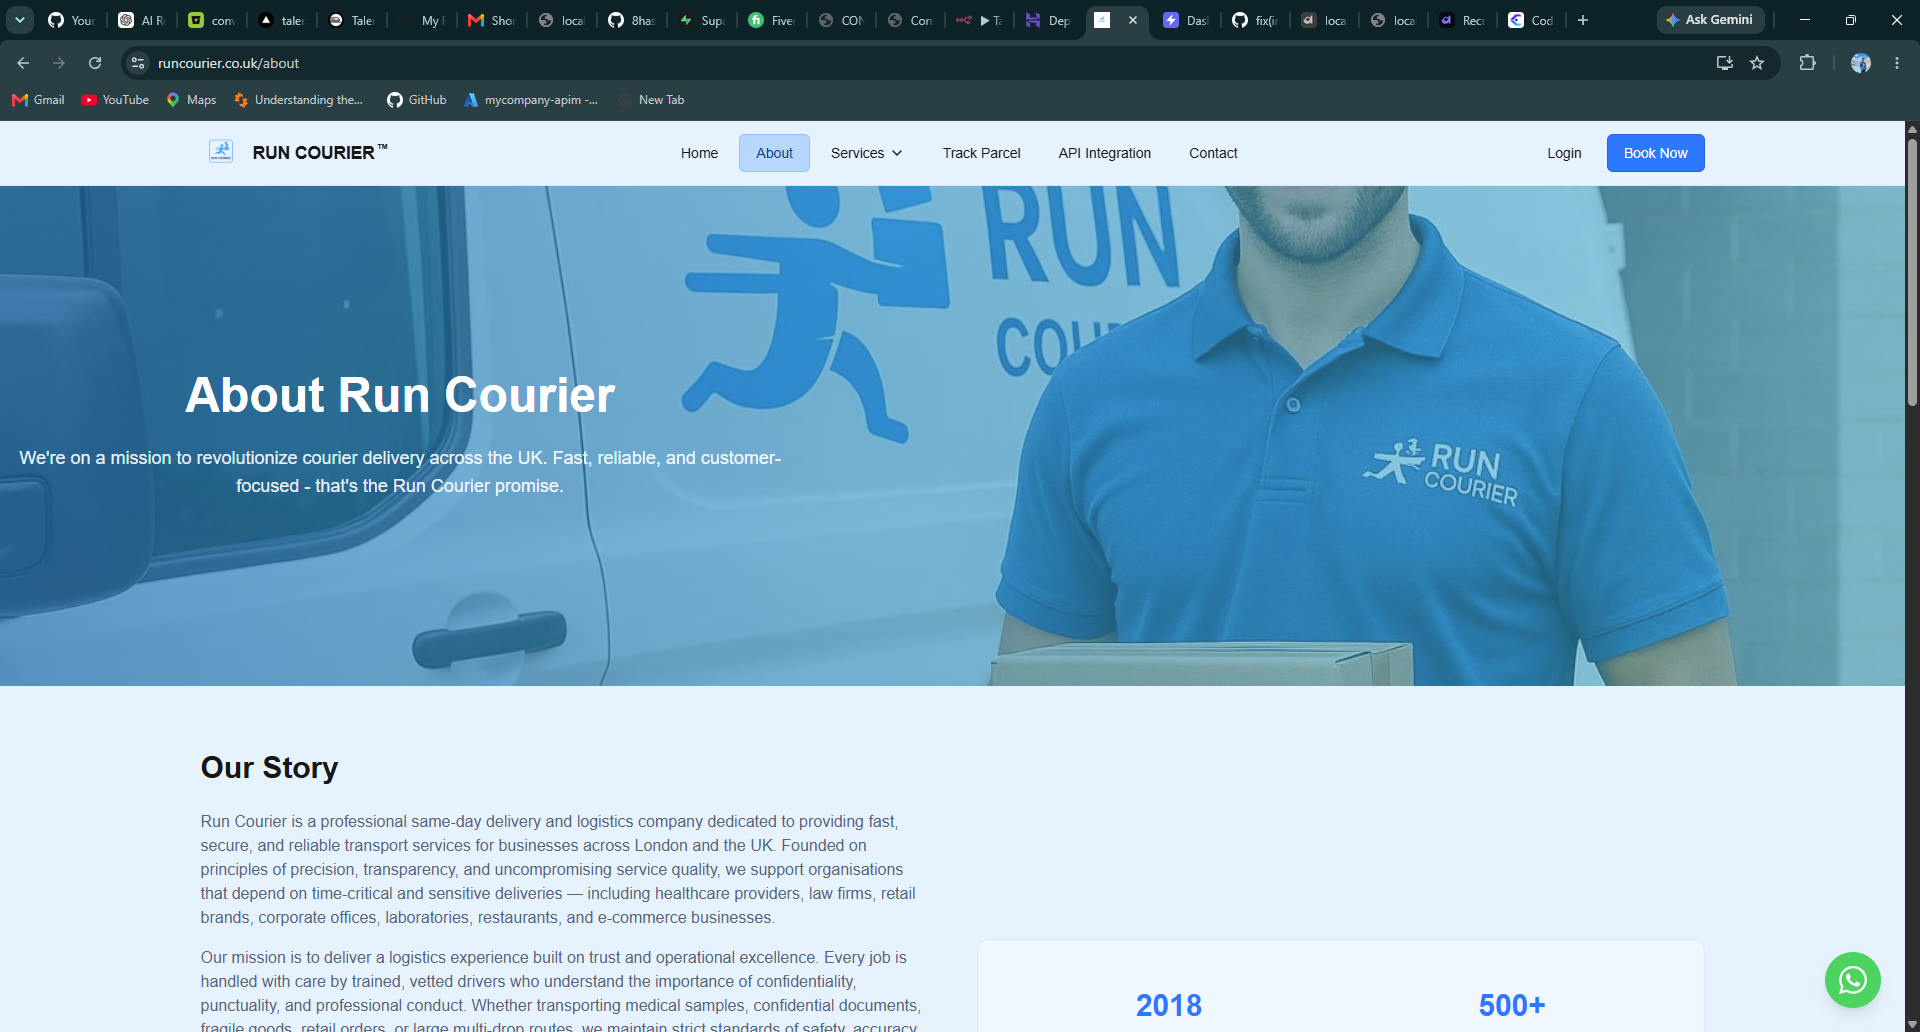Click the Run Courier logo icon
1920x1032 pixels.
coord(221,152)
